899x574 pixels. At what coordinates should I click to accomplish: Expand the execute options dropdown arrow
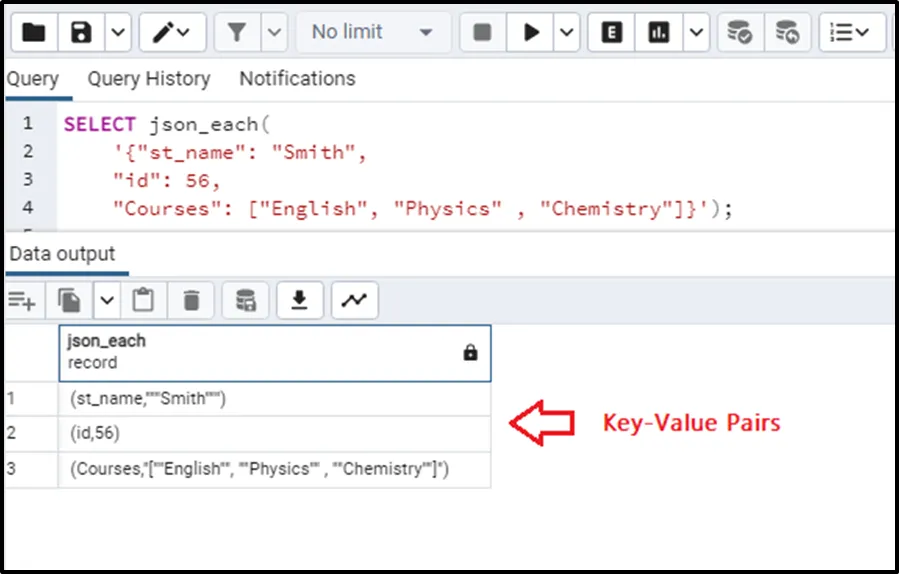(x=566, y=32)
